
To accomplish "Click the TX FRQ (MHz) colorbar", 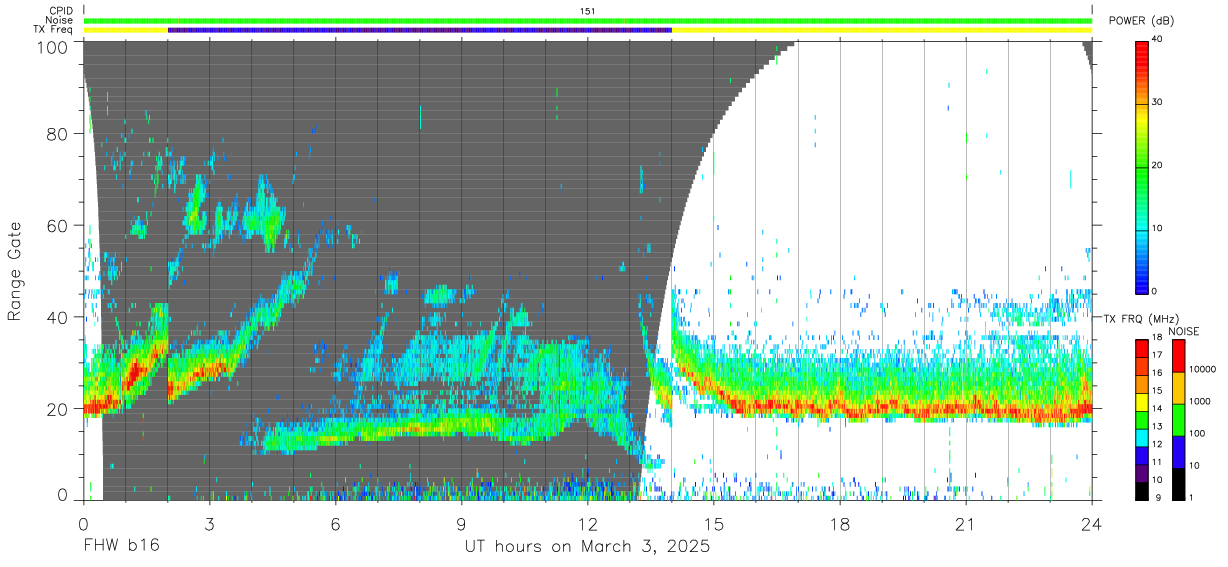I will click(x=1142, y=419).
